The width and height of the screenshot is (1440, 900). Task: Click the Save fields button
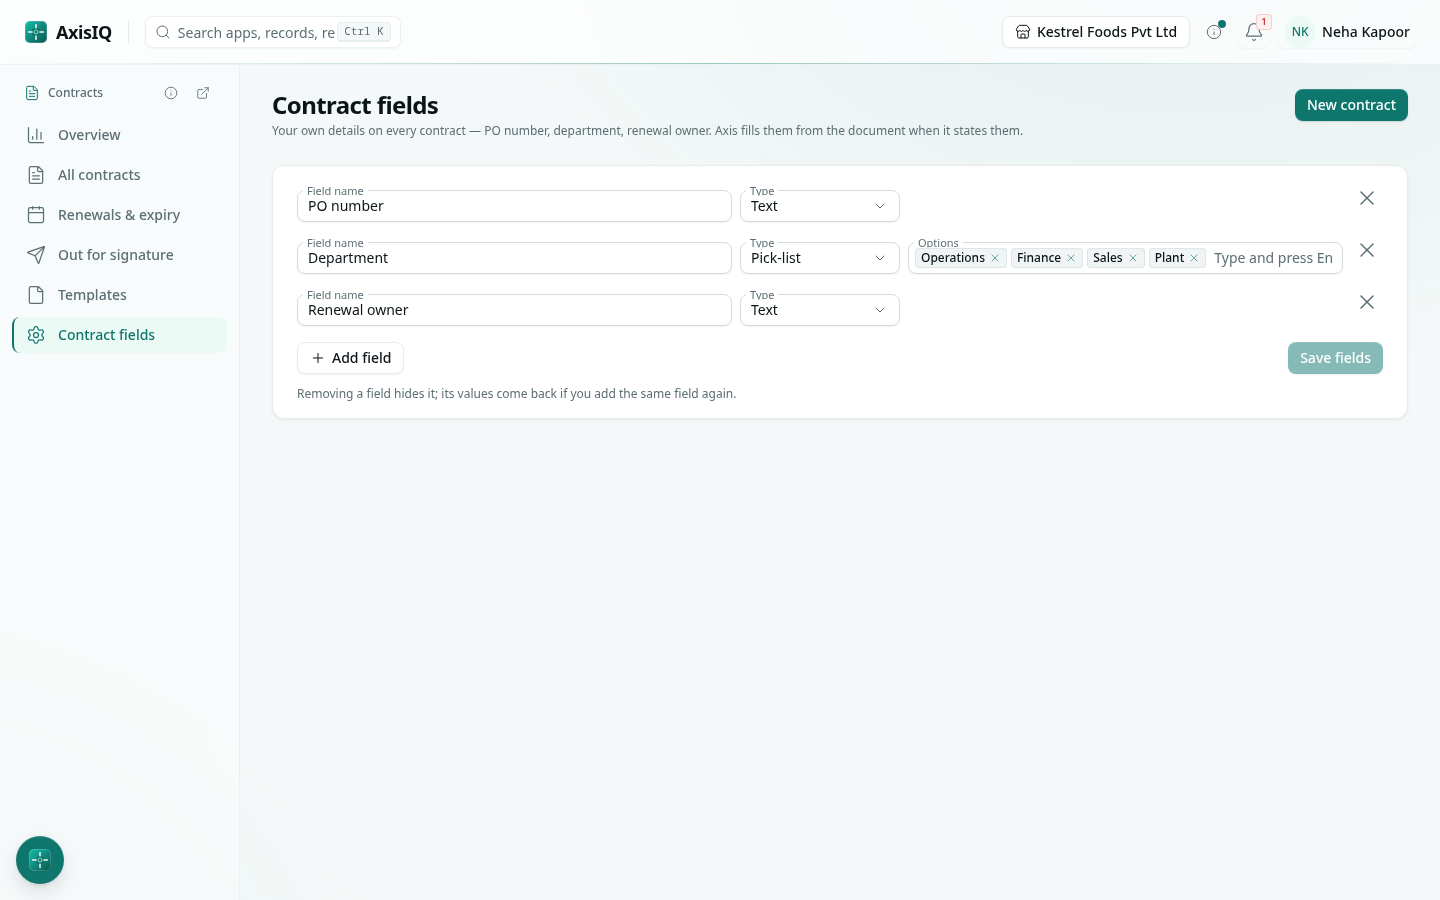1335,358
